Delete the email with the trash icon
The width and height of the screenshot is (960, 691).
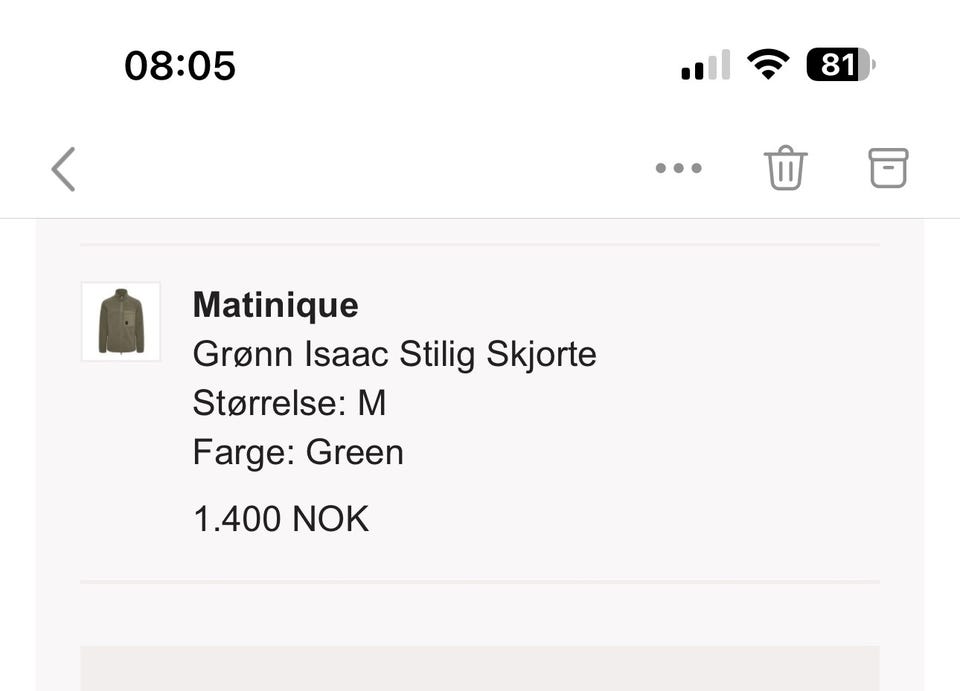(785, 168)
